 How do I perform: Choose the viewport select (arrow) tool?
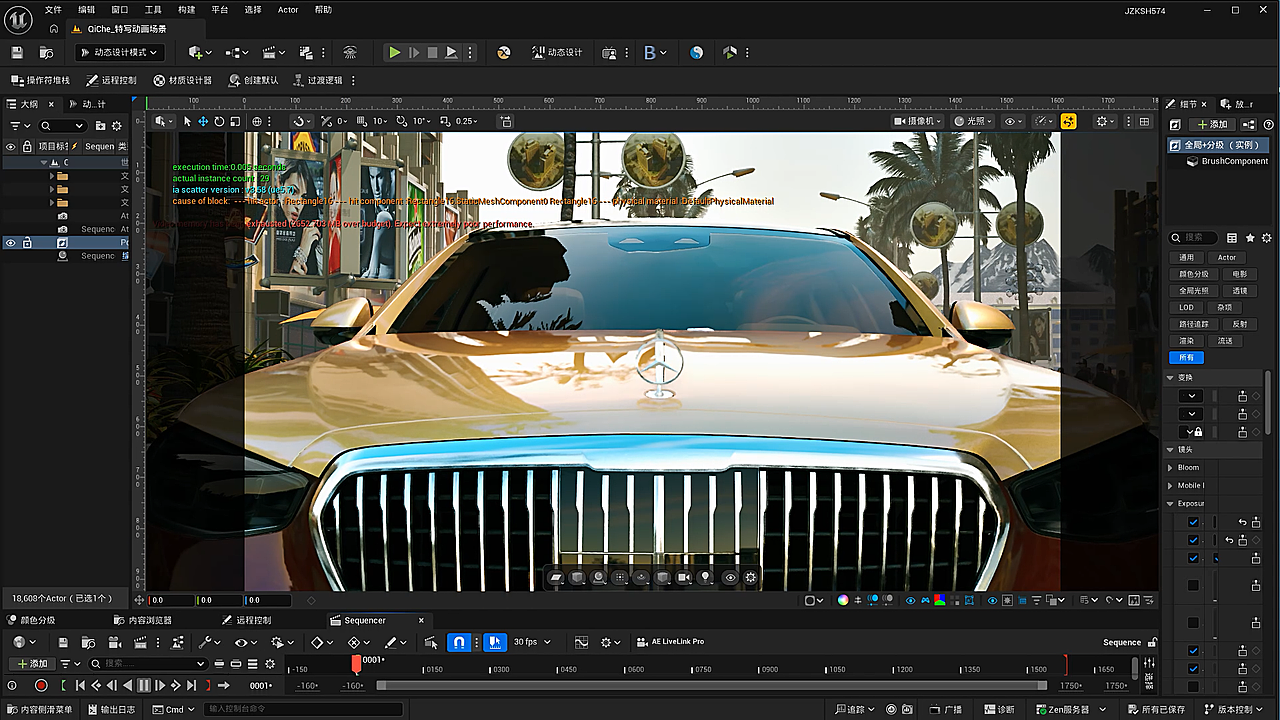(186, 121)
